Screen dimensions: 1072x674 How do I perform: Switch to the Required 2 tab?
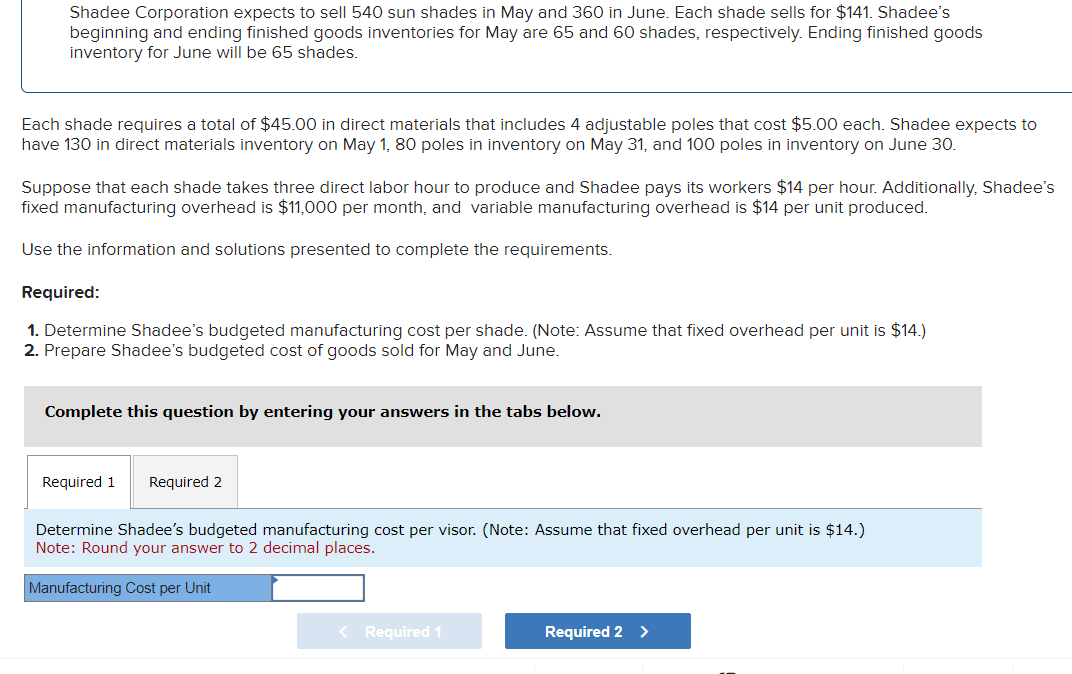[185, 482]
